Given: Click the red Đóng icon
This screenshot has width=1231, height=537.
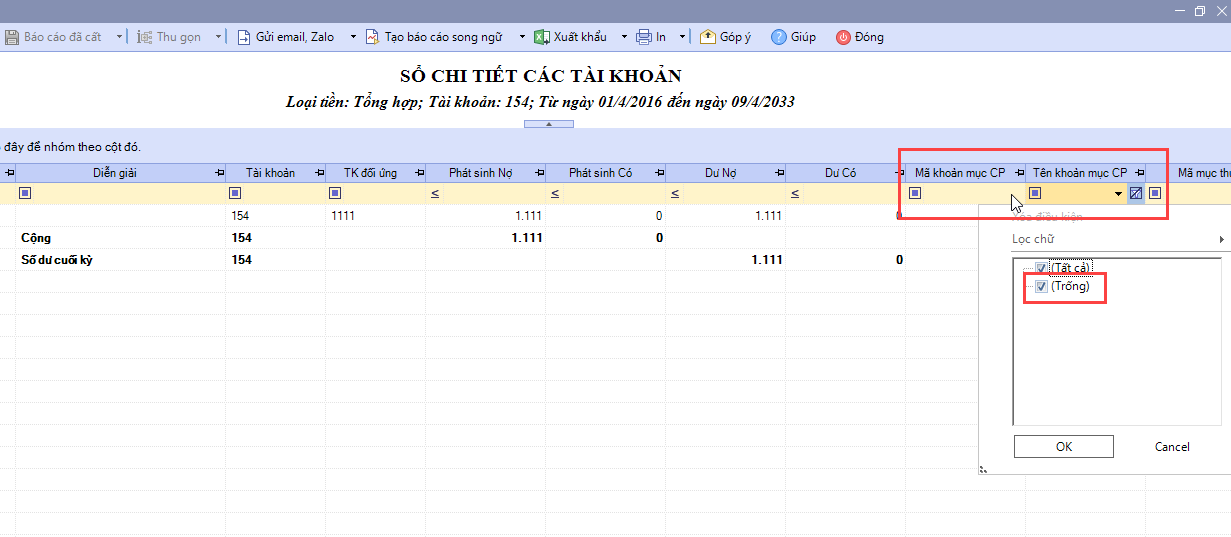Looking at the screenshot, I should [843, 37].
